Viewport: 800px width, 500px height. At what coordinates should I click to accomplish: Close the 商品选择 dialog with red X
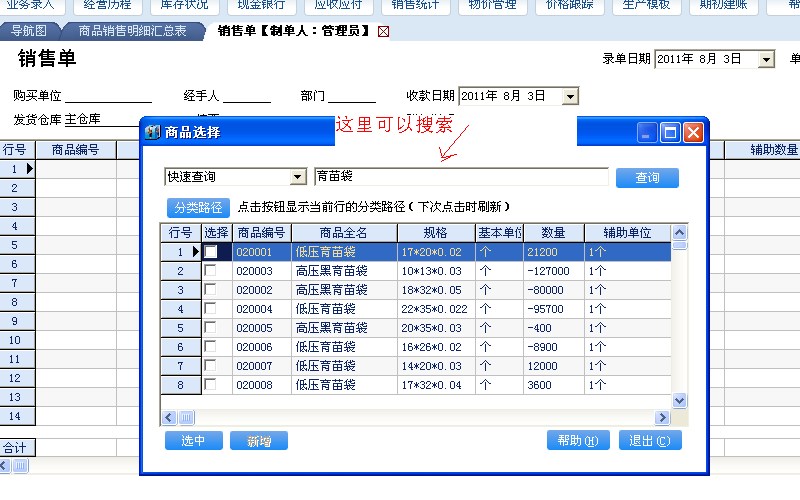tap(692, 132)
